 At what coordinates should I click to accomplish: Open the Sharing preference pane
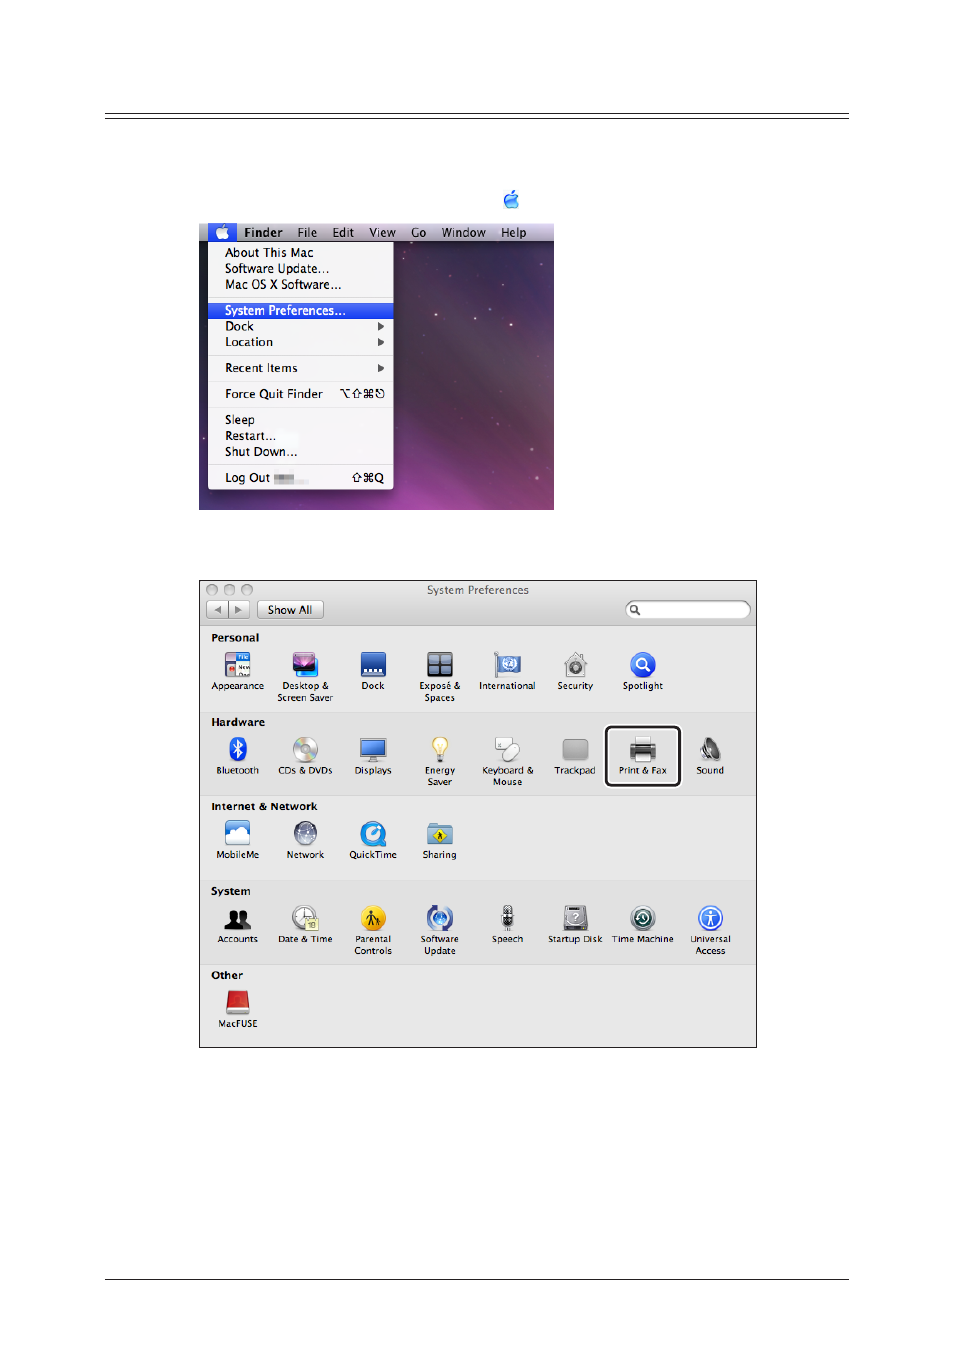(440, 840)
